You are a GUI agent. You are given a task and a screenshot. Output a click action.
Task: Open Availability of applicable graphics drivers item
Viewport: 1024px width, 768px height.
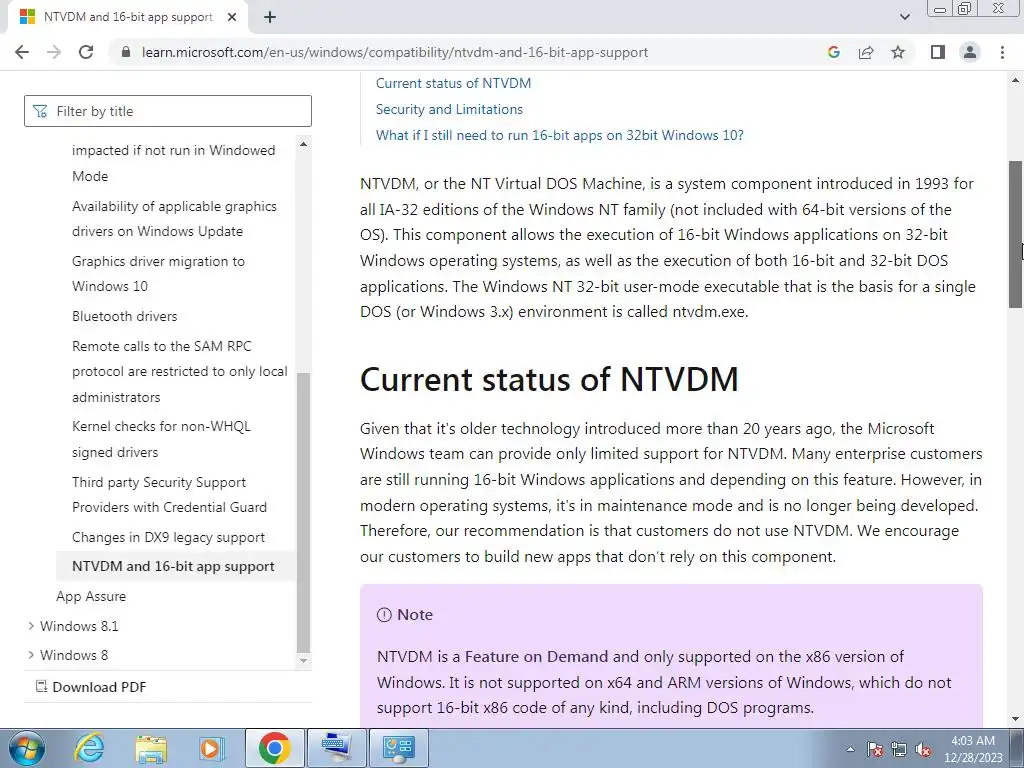pos(174,219)
